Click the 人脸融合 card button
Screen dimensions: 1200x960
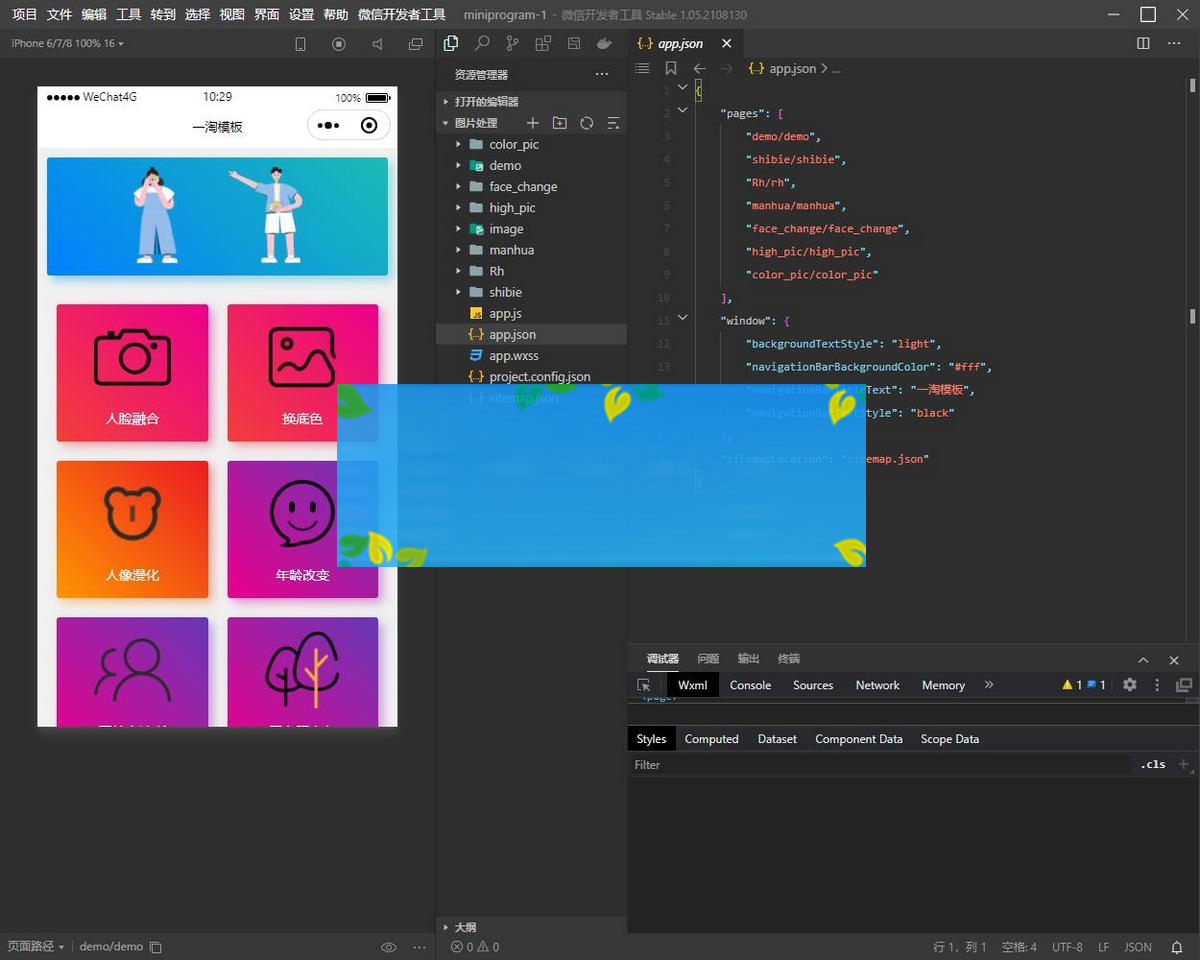point(132,372)
